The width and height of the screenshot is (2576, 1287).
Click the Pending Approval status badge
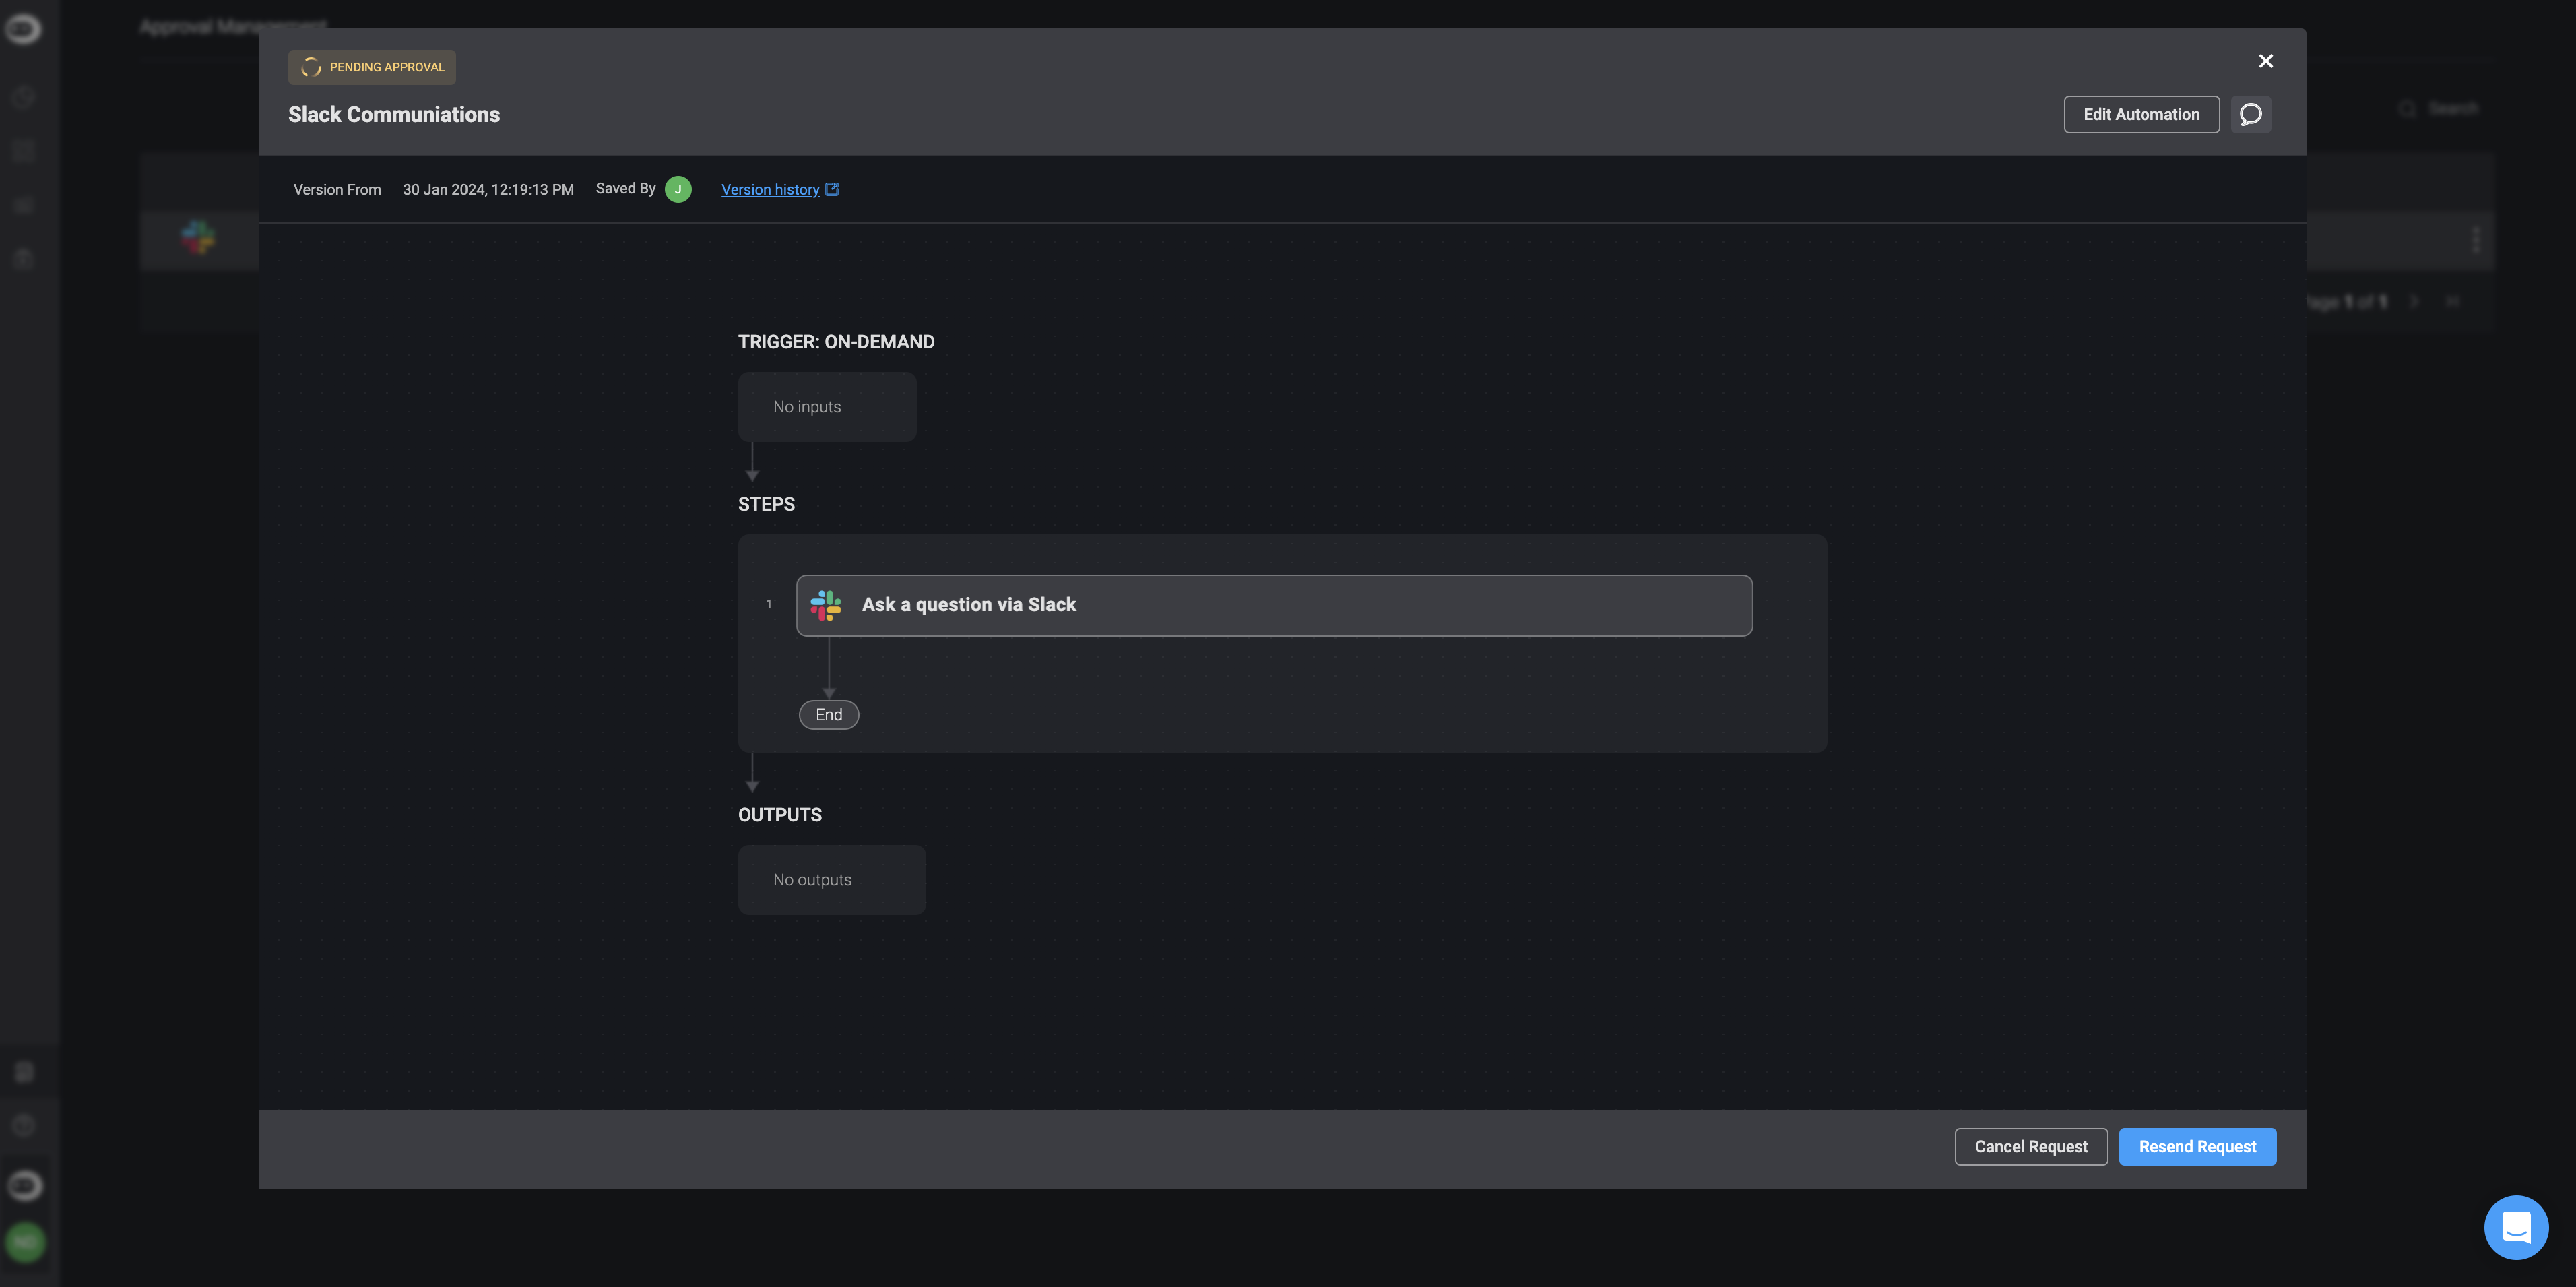(x=372, y=67)
